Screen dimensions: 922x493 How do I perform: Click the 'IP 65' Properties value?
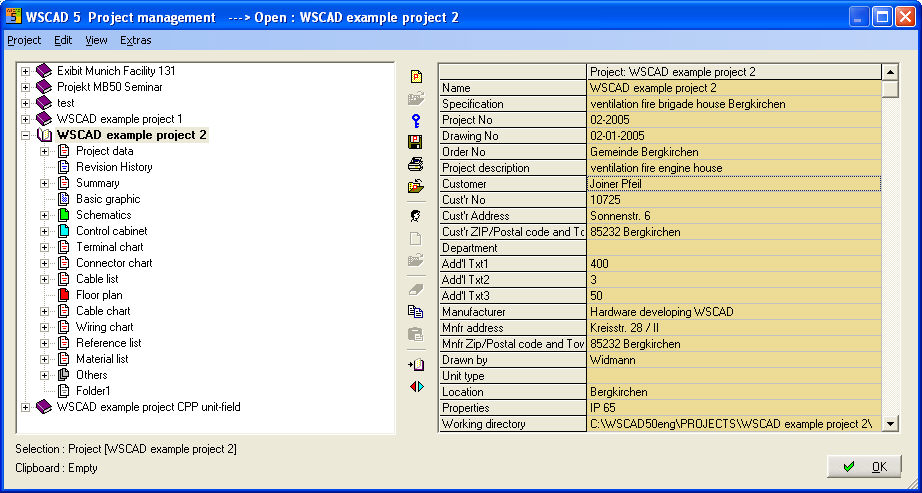pyautogui.click(x=734, y=408)
